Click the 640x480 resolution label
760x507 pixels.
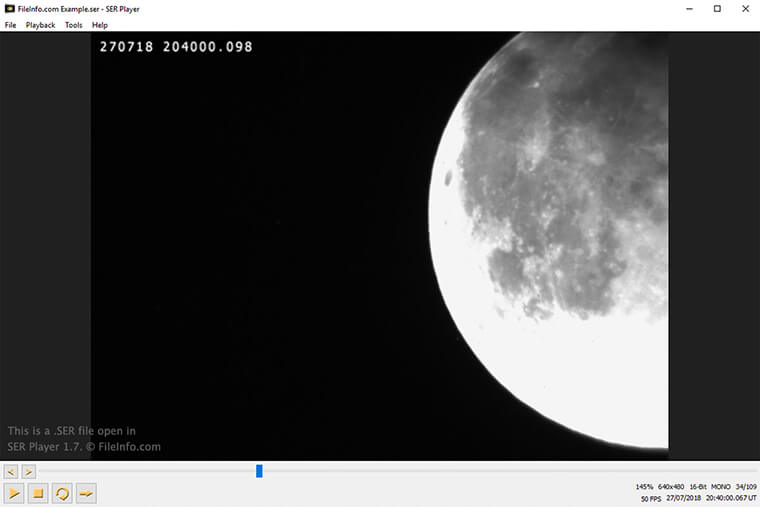tap(671, 487)
